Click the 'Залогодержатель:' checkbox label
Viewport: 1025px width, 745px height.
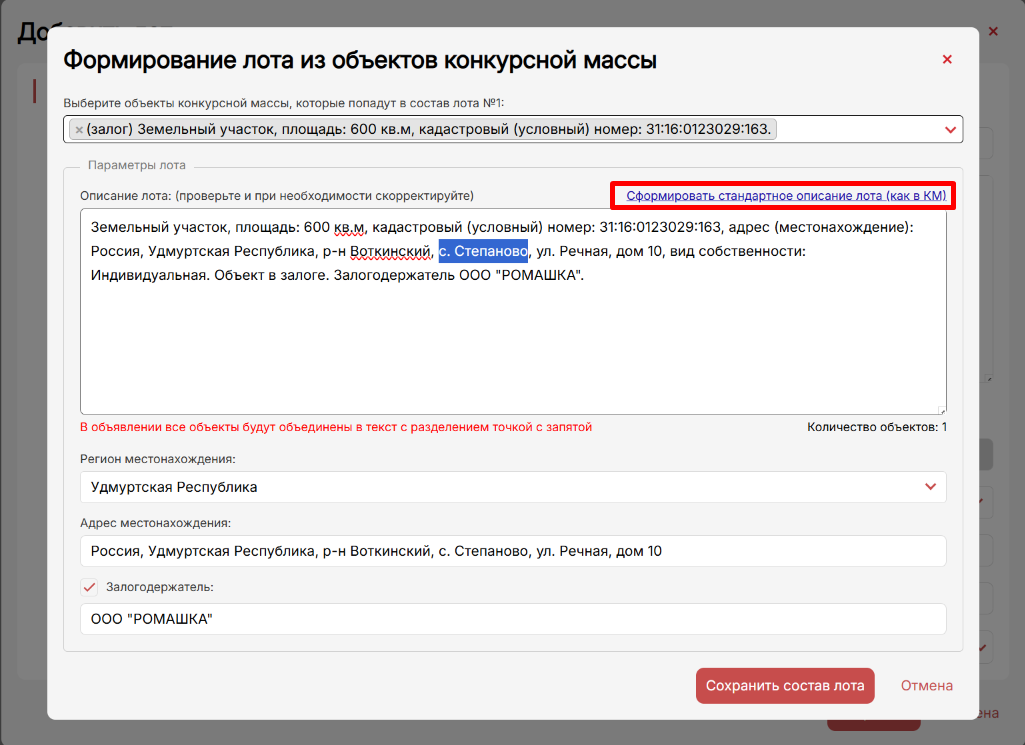160,587
